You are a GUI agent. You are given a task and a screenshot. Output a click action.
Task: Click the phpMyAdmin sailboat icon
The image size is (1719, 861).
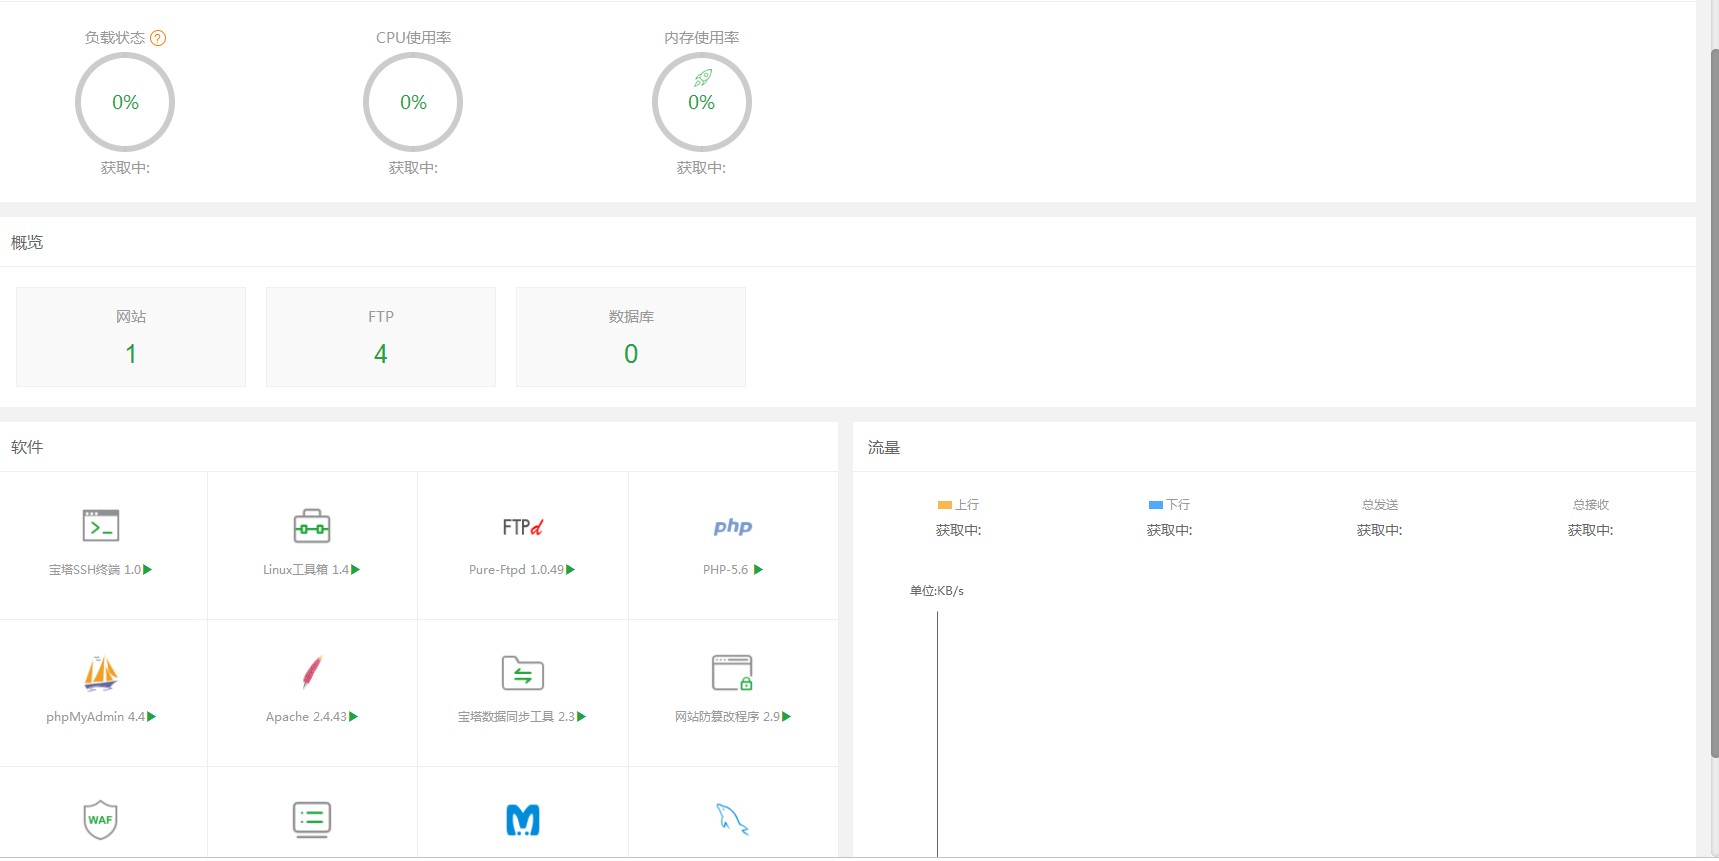pyautogui.click(x=101, y=673)
